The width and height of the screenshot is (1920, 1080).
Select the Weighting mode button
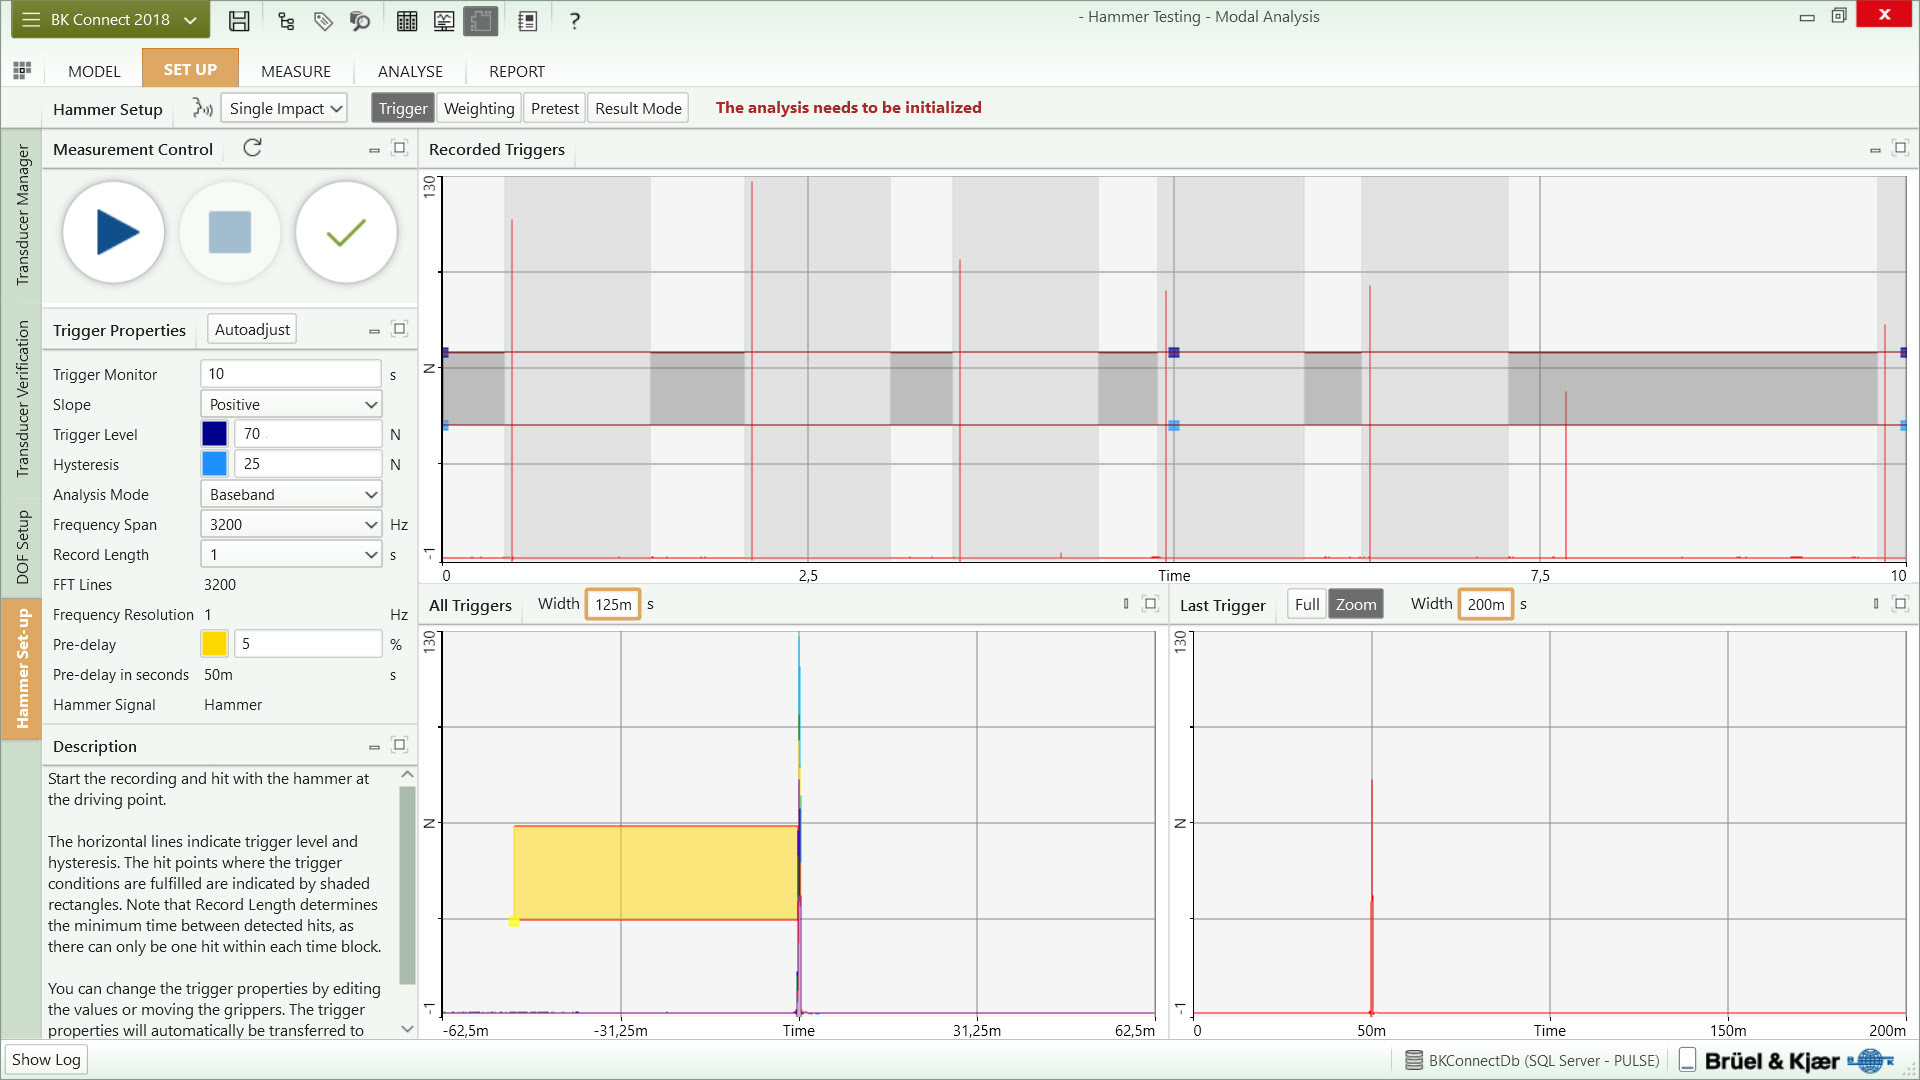click(x=478, y=108)
